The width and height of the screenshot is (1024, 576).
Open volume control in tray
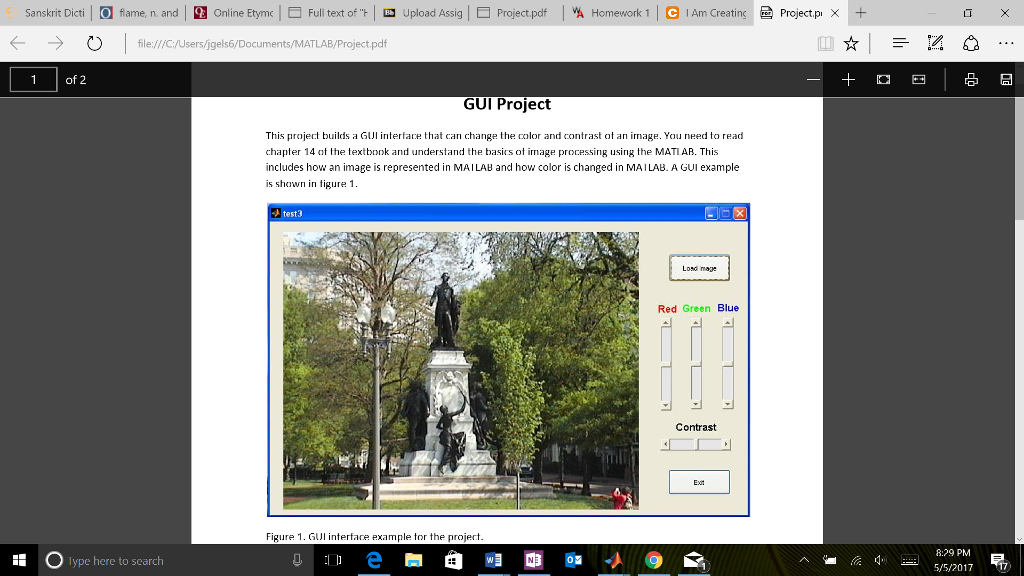pyautogui.click(x=881, y=560)
